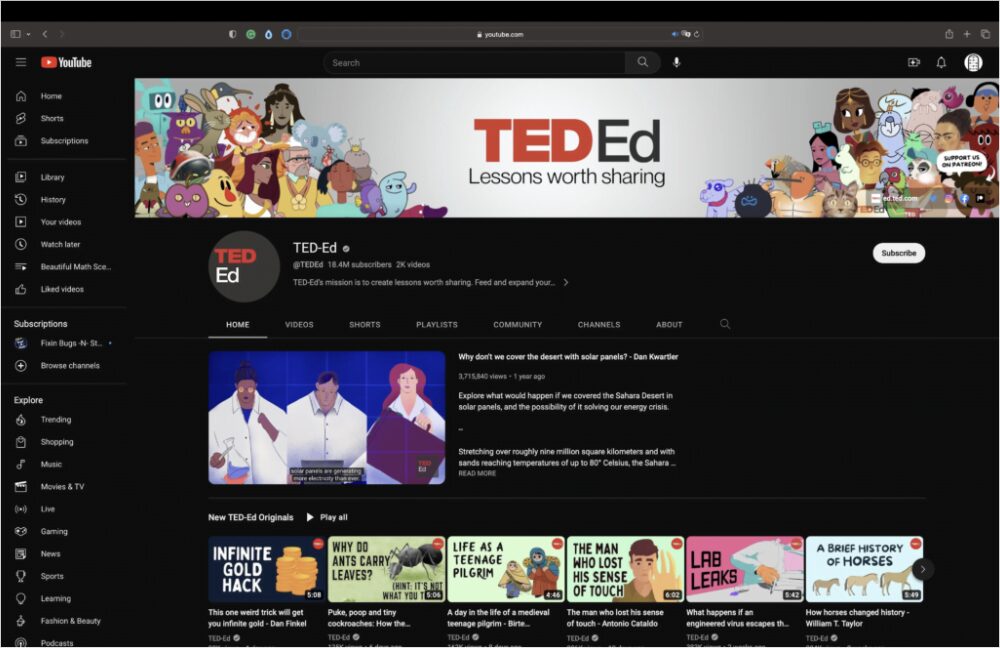Viewport: 1000px width, 648px height.
Task: Click the search magnifier button
Action: [642, 62]
